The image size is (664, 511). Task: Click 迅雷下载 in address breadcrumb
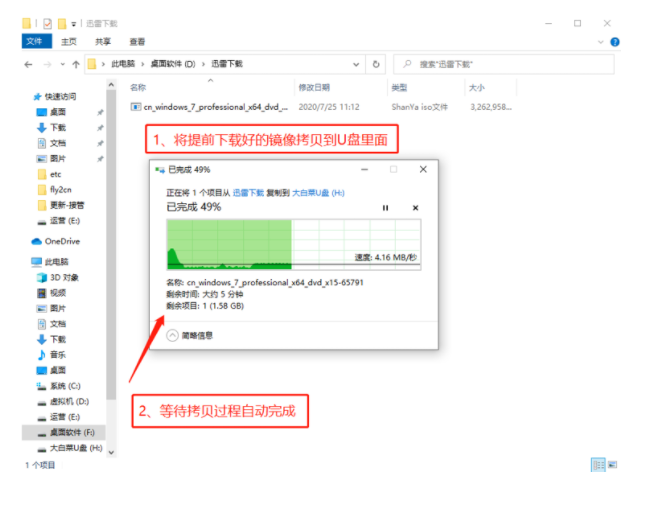[227, 64]
